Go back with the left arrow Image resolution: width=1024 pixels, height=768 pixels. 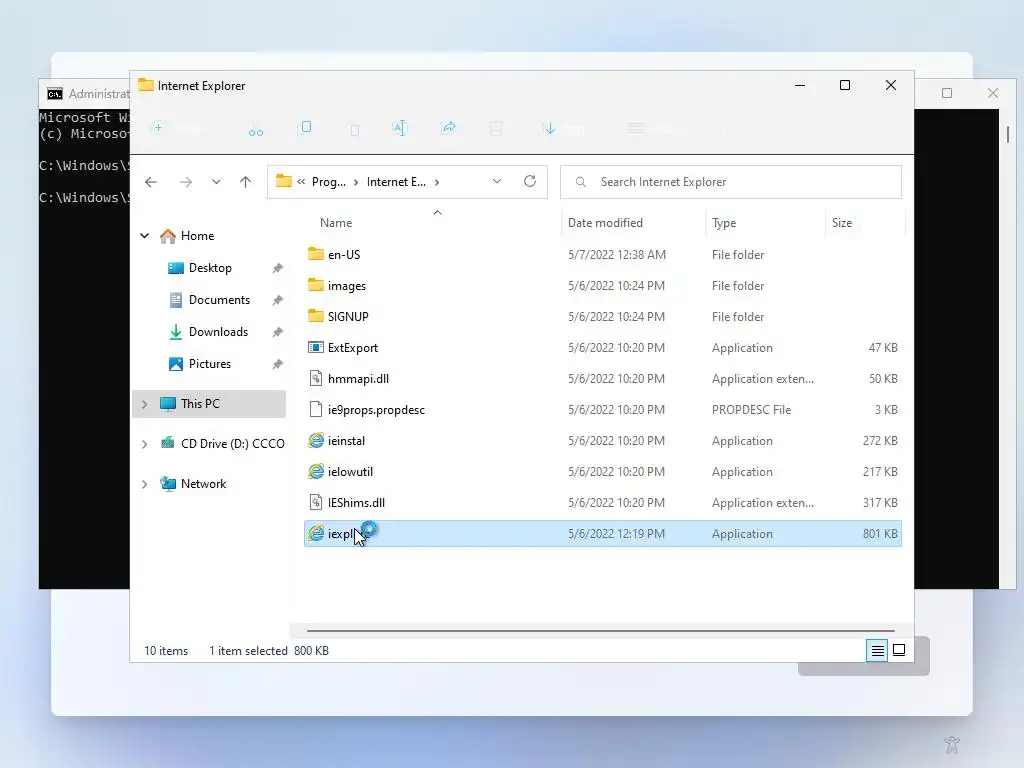pyautogui.click(x=151, y=182)
